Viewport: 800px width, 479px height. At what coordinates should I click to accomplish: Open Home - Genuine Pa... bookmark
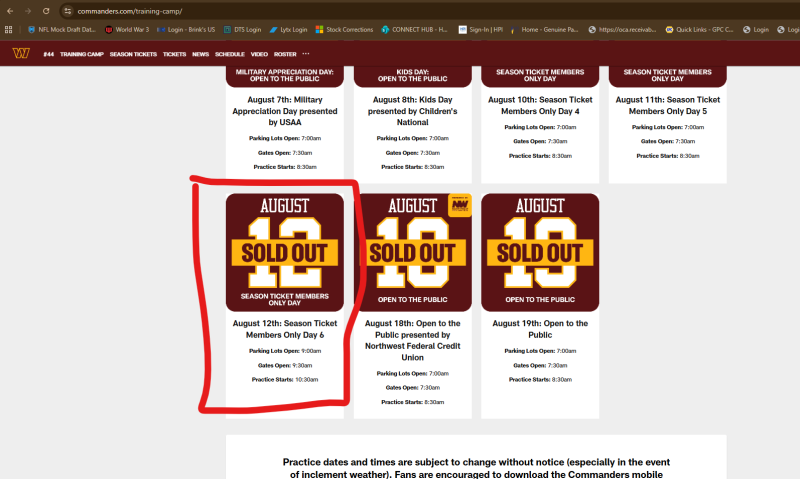coord(544,30)
